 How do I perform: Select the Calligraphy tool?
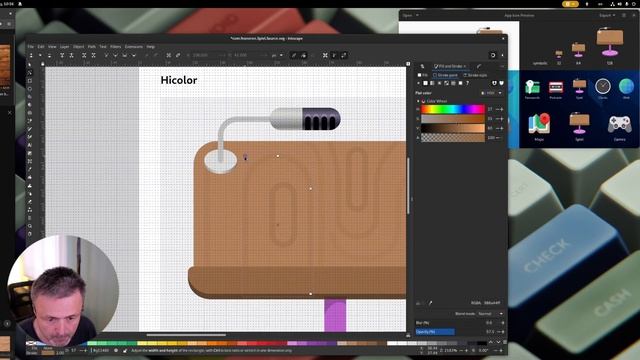click(30, 137)
